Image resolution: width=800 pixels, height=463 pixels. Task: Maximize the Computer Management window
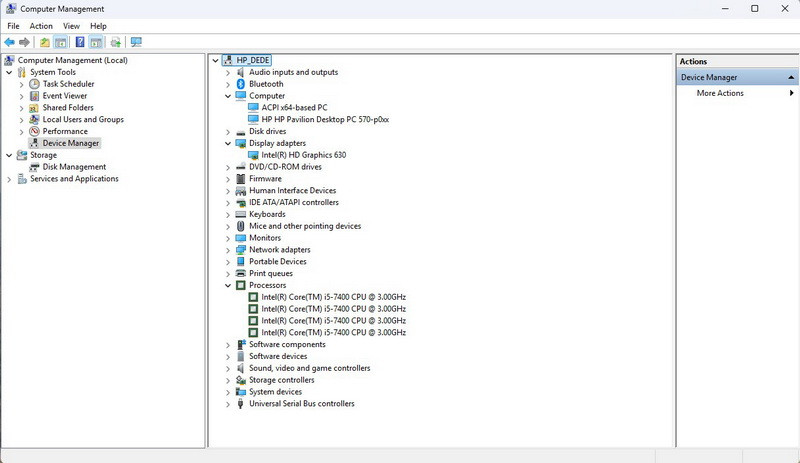[755, 9]
